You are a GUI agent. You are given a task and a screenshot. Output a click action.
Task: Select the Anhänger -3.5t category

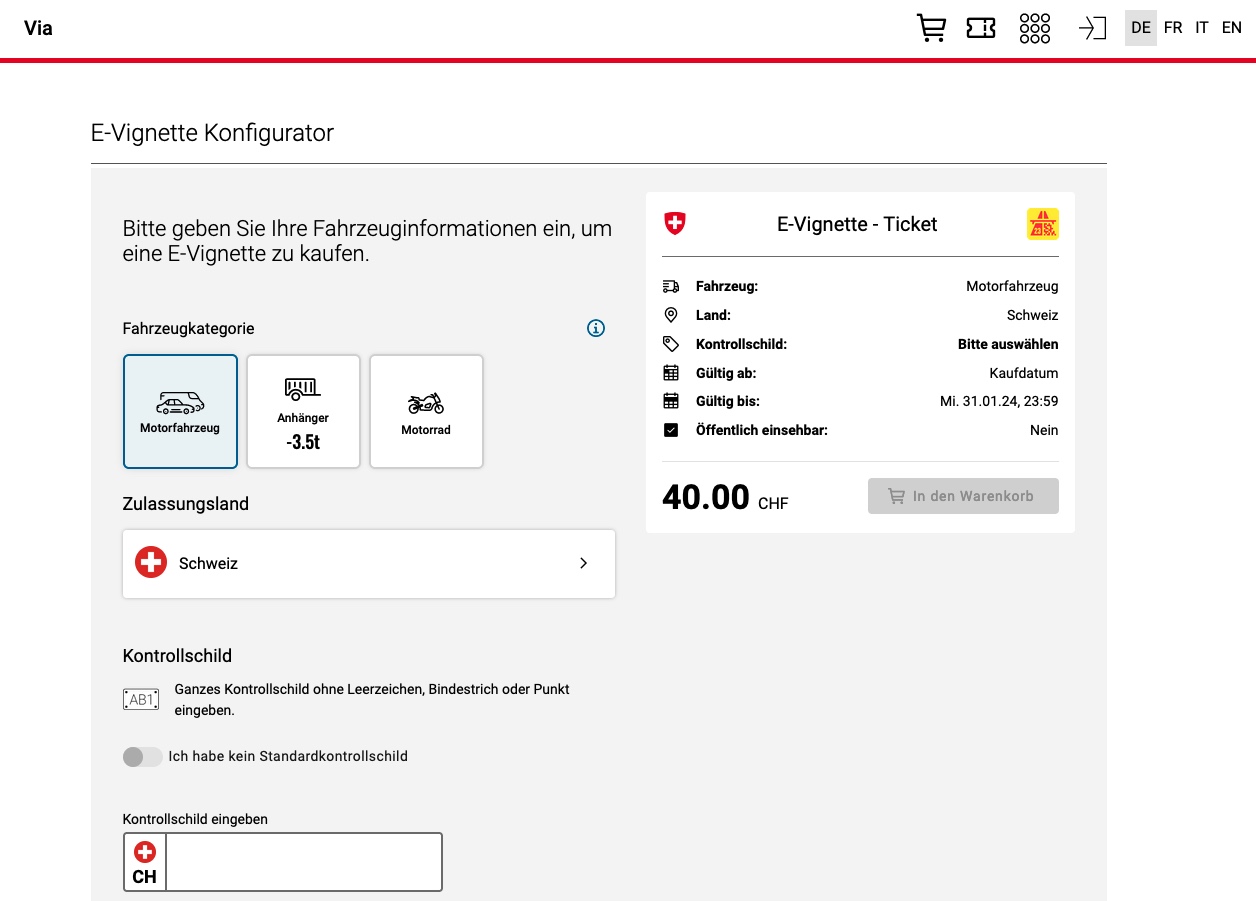point(303,411)
